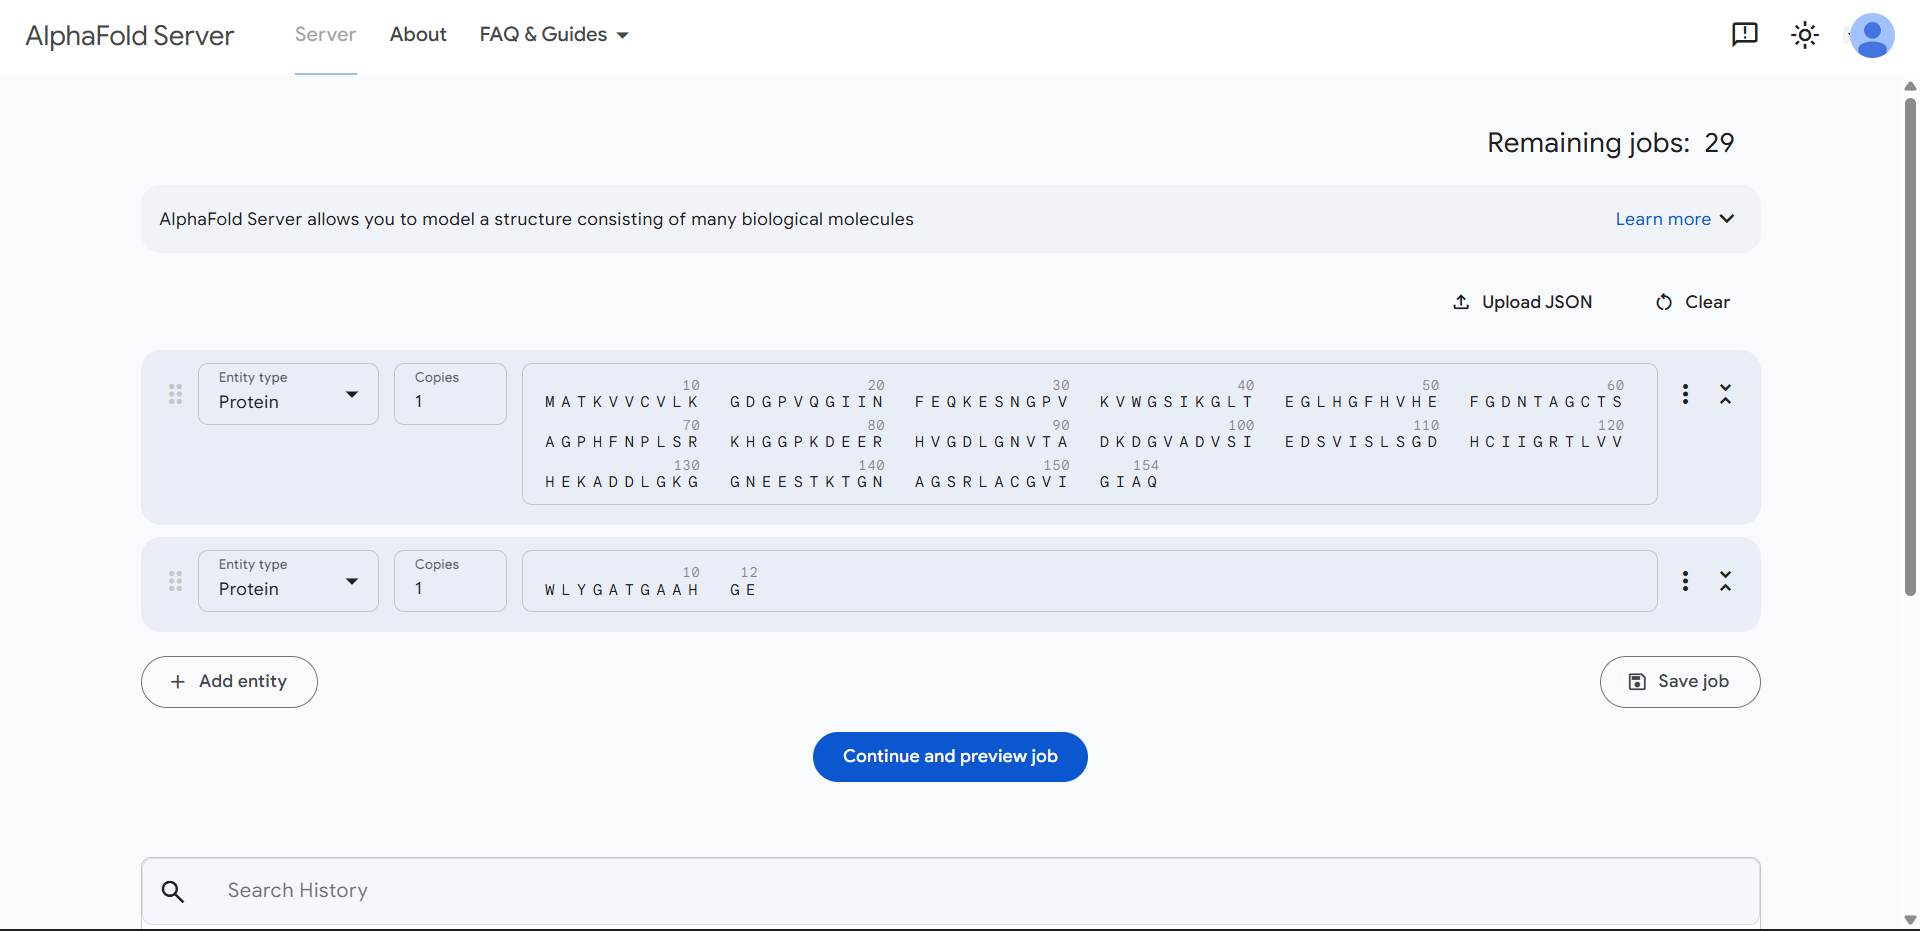Click the page vertical scrollbar thumb
The height and width of the screenshot is (931, 1920).
point(1910,346)
